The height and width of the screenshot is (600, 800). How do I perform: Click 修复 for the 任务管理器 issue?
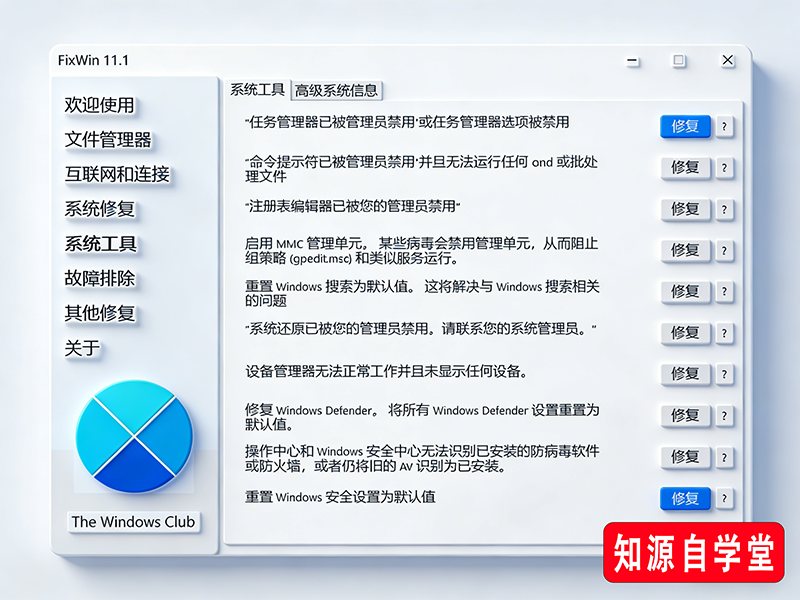(684, 126)
